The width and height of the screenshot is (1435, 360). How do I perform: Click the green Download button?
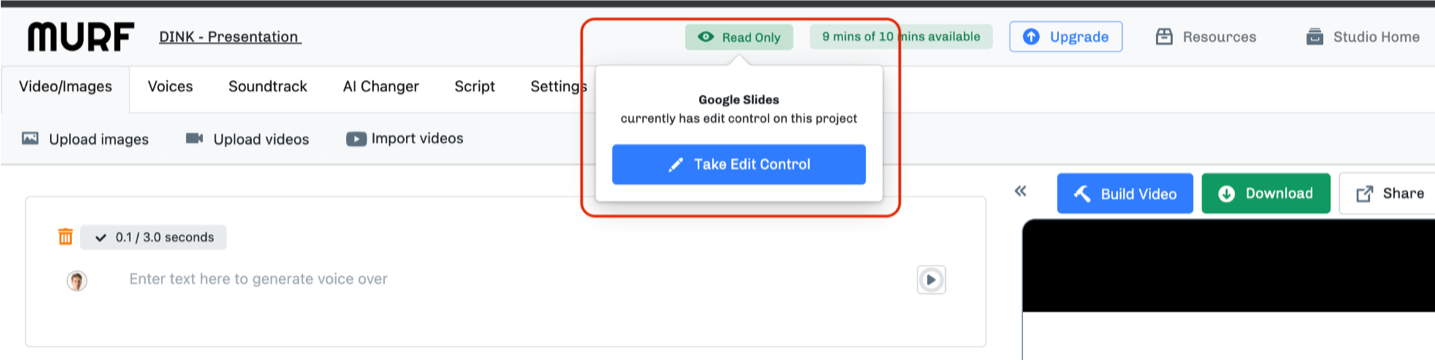tap(1266, 193)
